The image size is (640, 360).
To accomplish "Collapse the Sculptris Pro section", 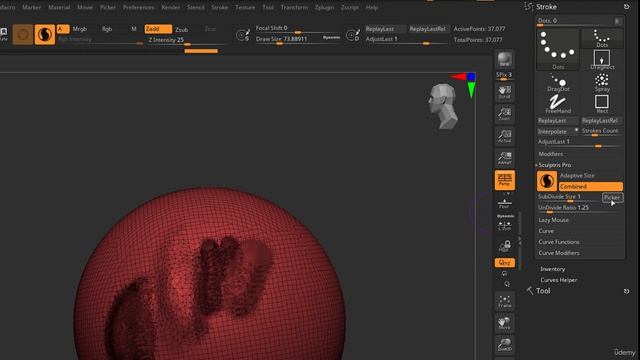I will pyautogui.click(x=554, y=165).
